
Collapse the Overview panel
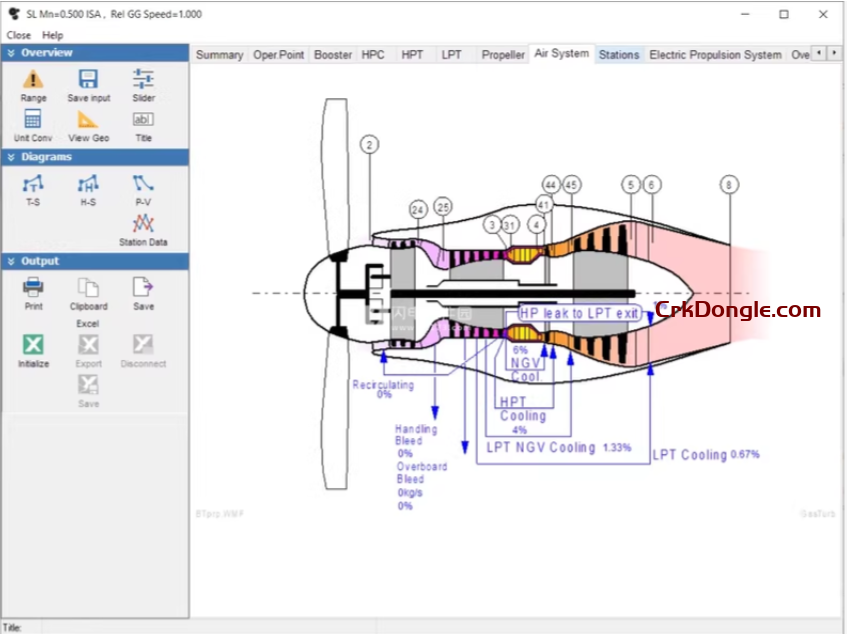tap(10, 52)
